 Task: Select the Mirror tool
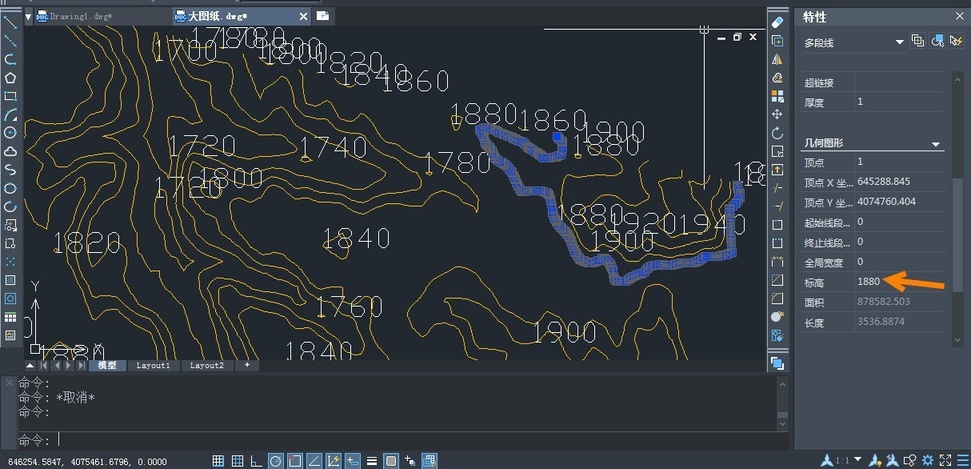[777, 59]
